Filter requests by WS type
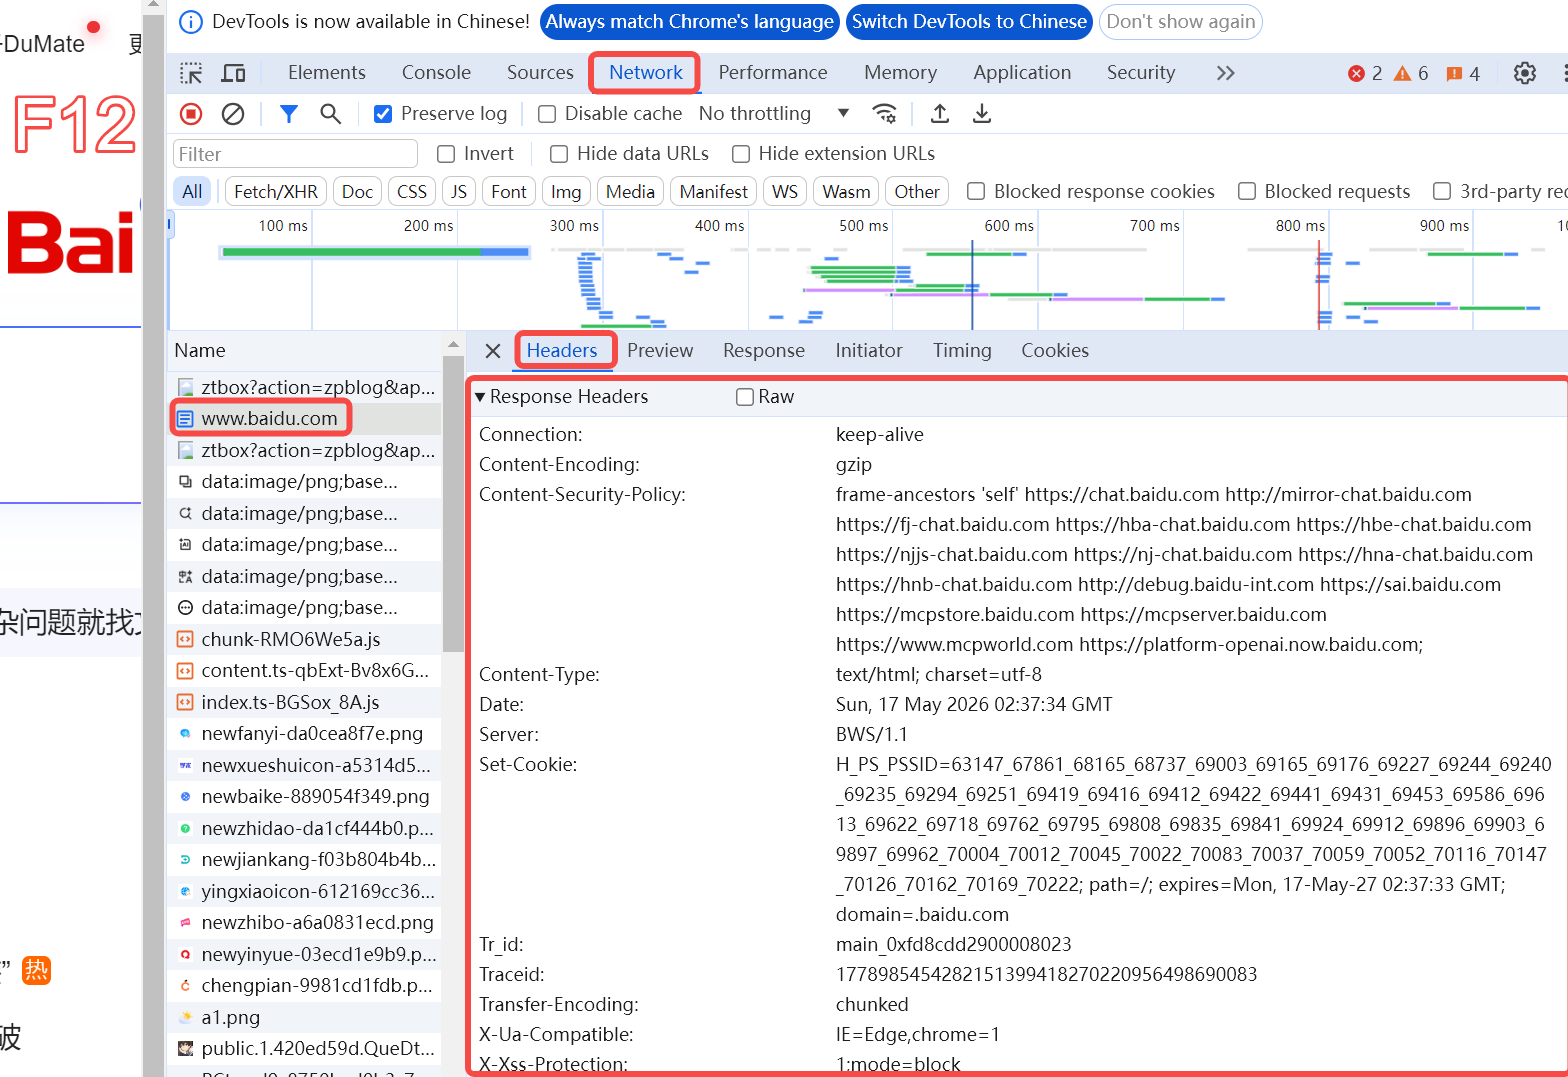This screenshot has height=1077, width=1568. click(x=785, y=191)
